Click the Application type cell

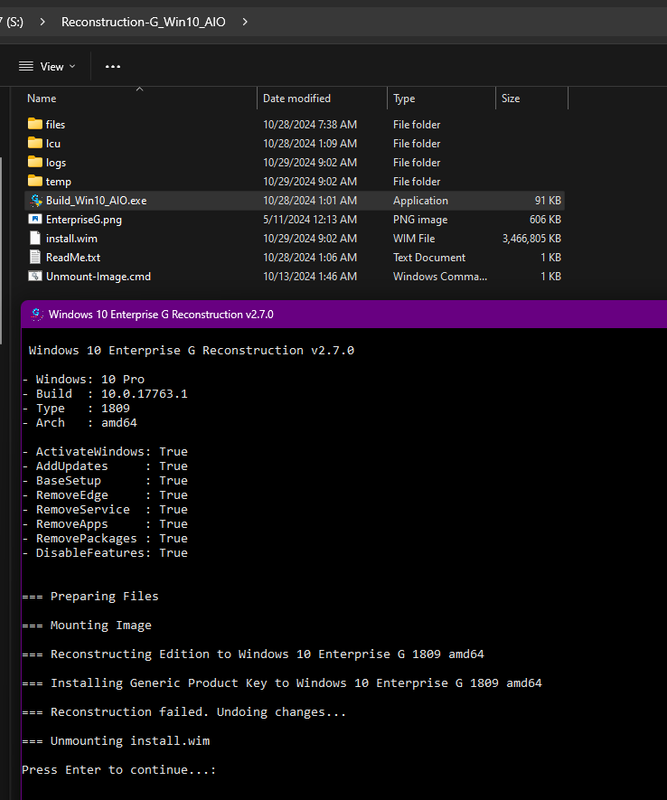(x=421, y=201)
